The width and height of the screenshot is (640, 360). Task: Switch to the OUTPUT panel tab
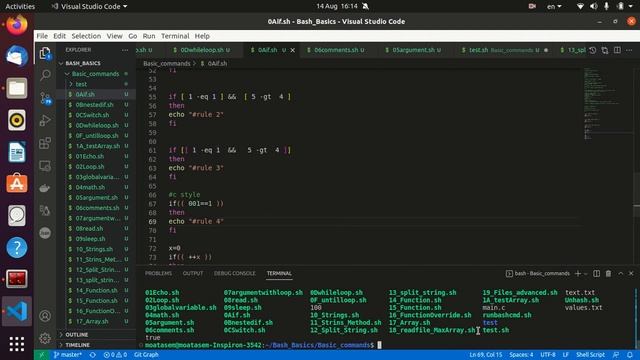pos(193,273)
